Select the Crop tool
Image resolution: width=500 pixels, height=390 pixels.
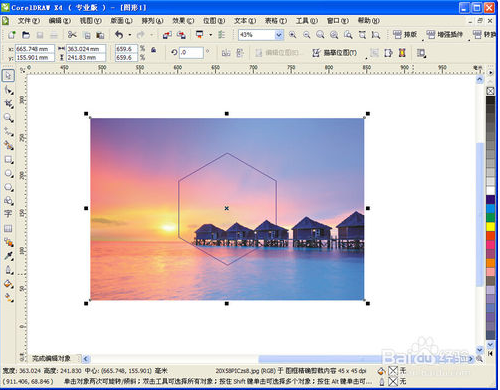[8, 104]
